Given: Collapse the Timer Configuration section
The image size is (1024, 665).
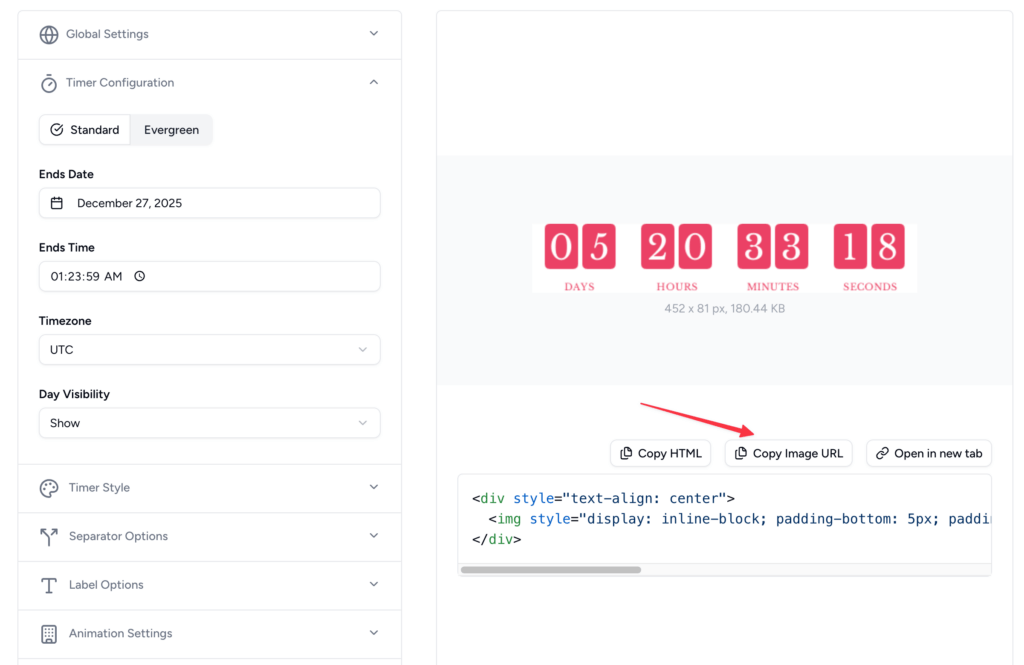Looking at the screenshot, I should [373, 82].
